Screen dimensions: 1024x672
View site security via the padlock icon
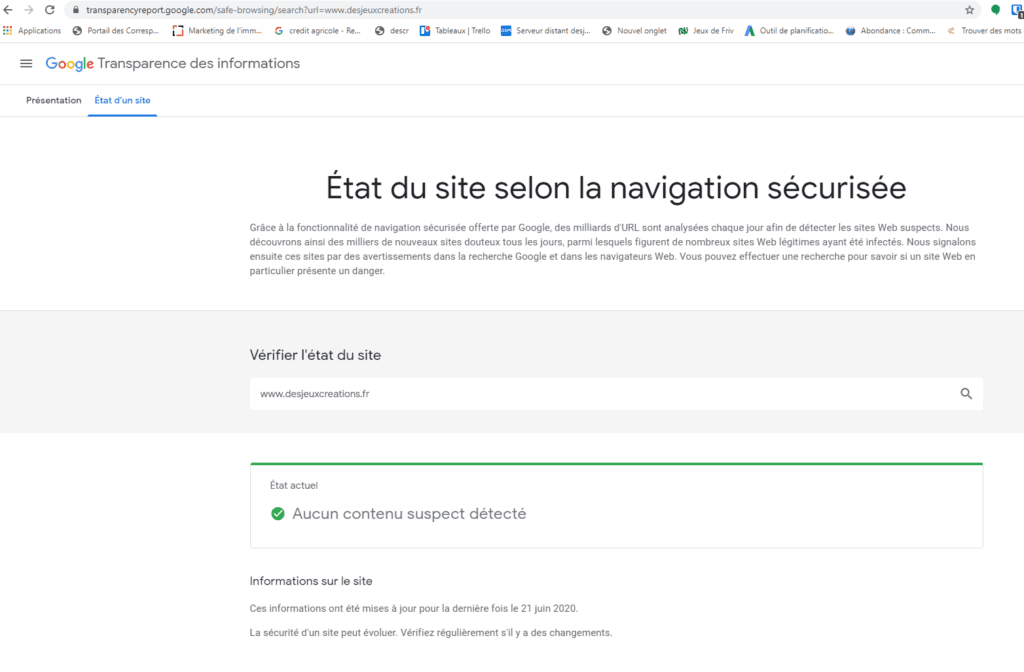[76, 10]
